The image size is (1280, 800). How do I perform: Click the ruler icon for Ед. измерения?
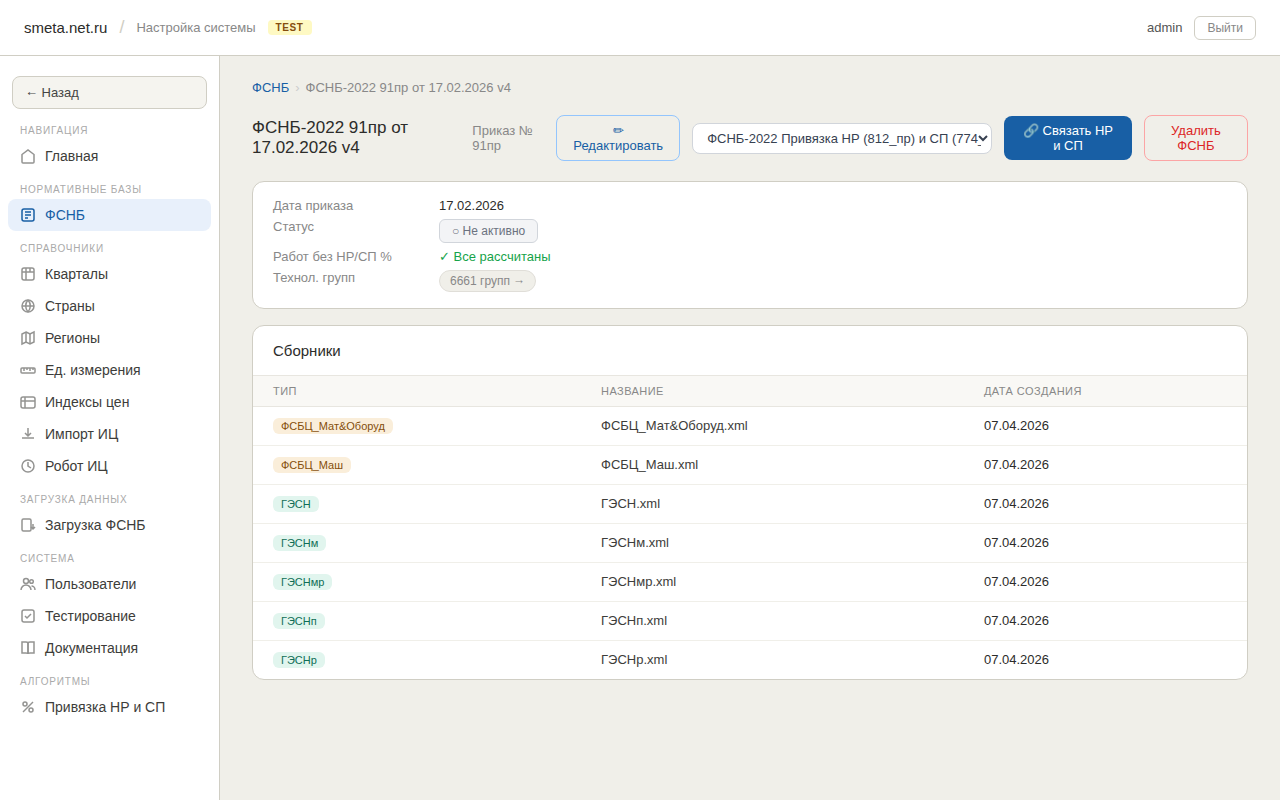(28, 370)
